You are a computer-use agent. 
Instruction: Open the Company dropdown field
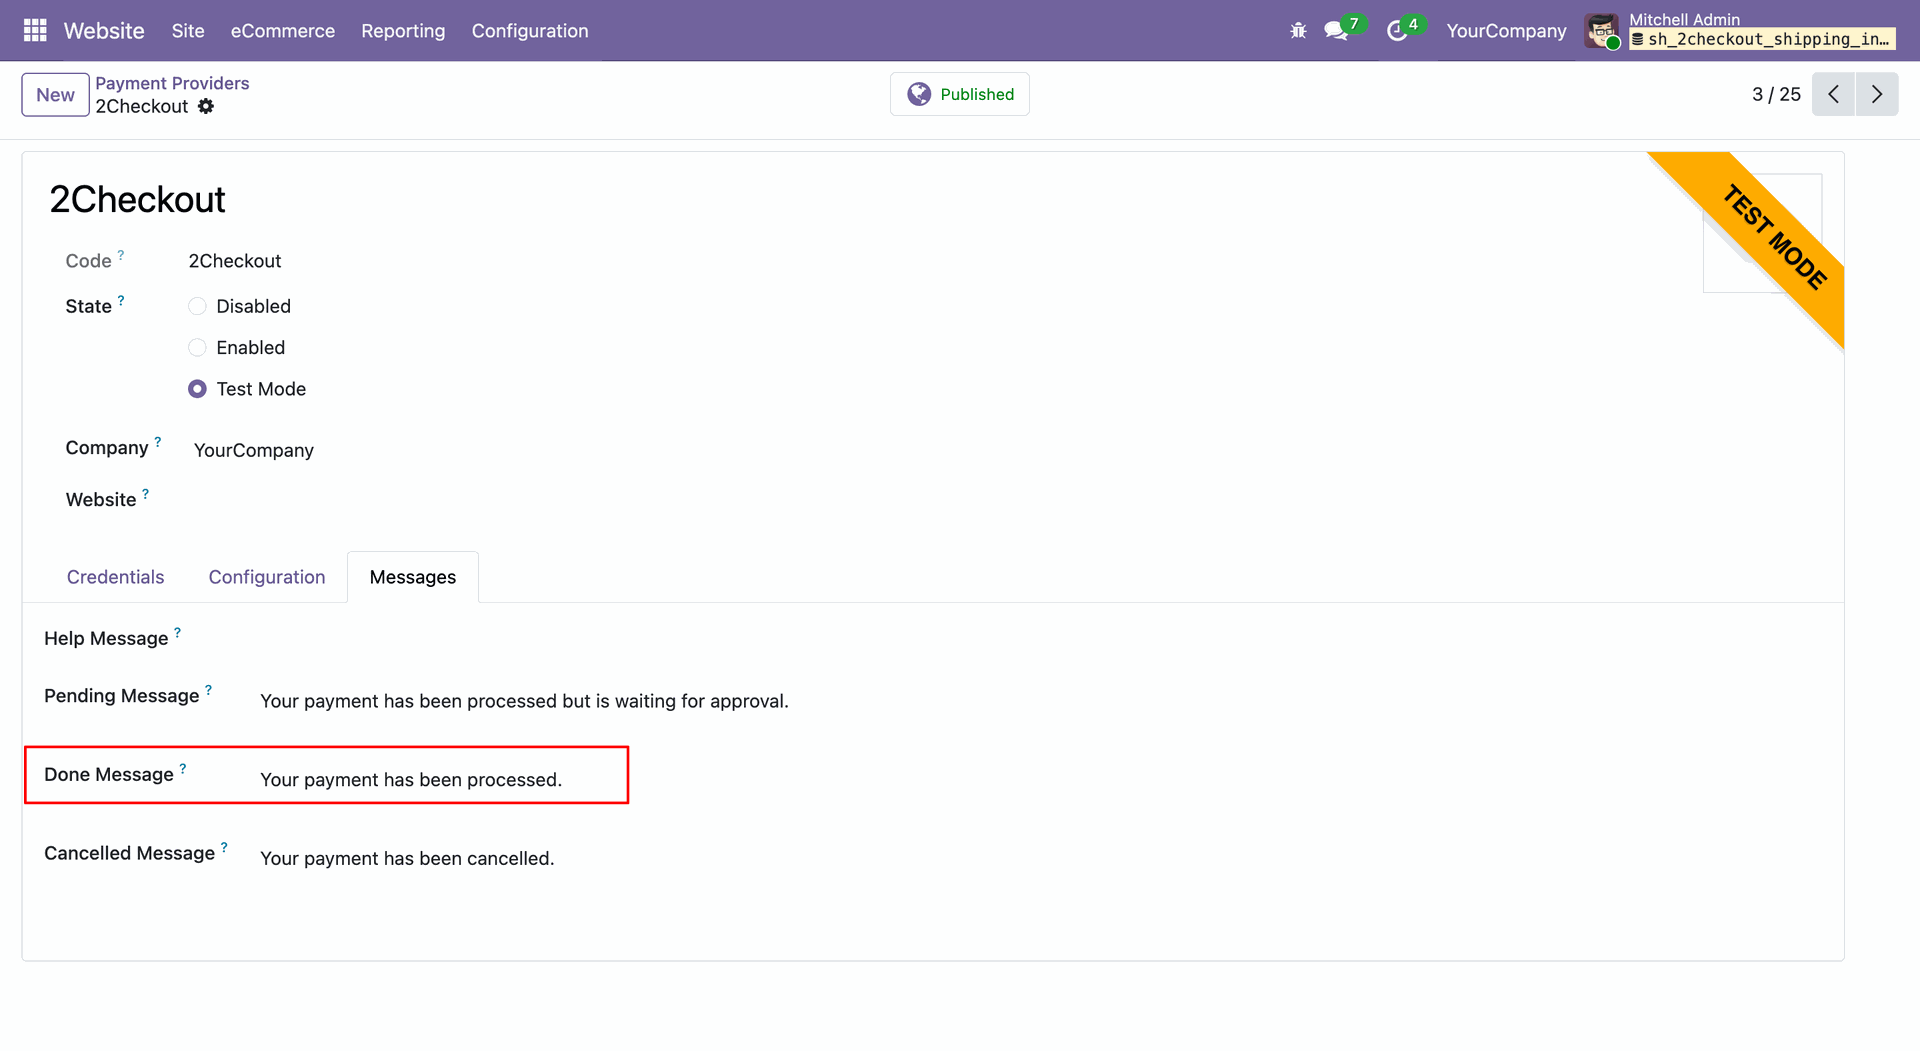click(254, 450)
